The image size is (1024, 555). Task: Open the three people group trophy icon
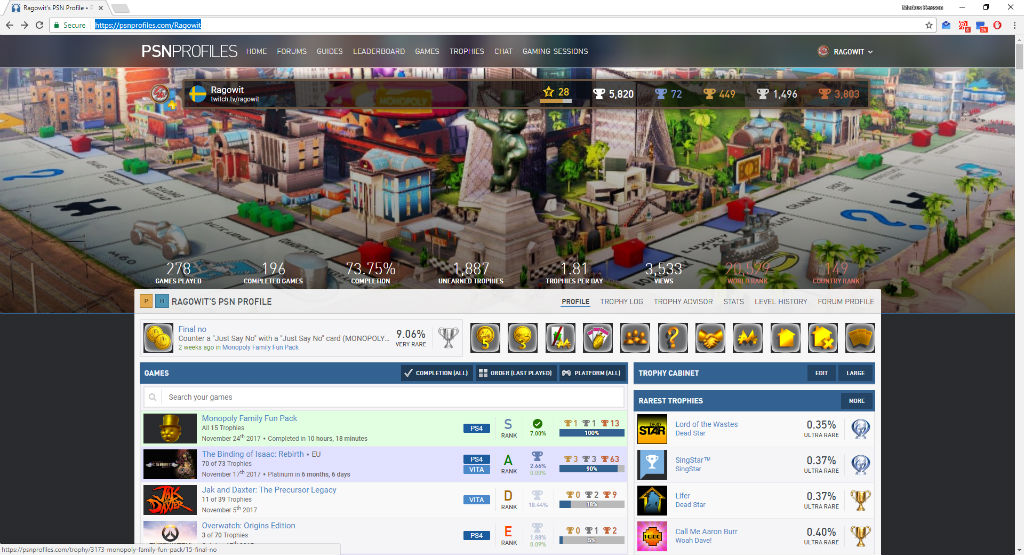(635, 338)
